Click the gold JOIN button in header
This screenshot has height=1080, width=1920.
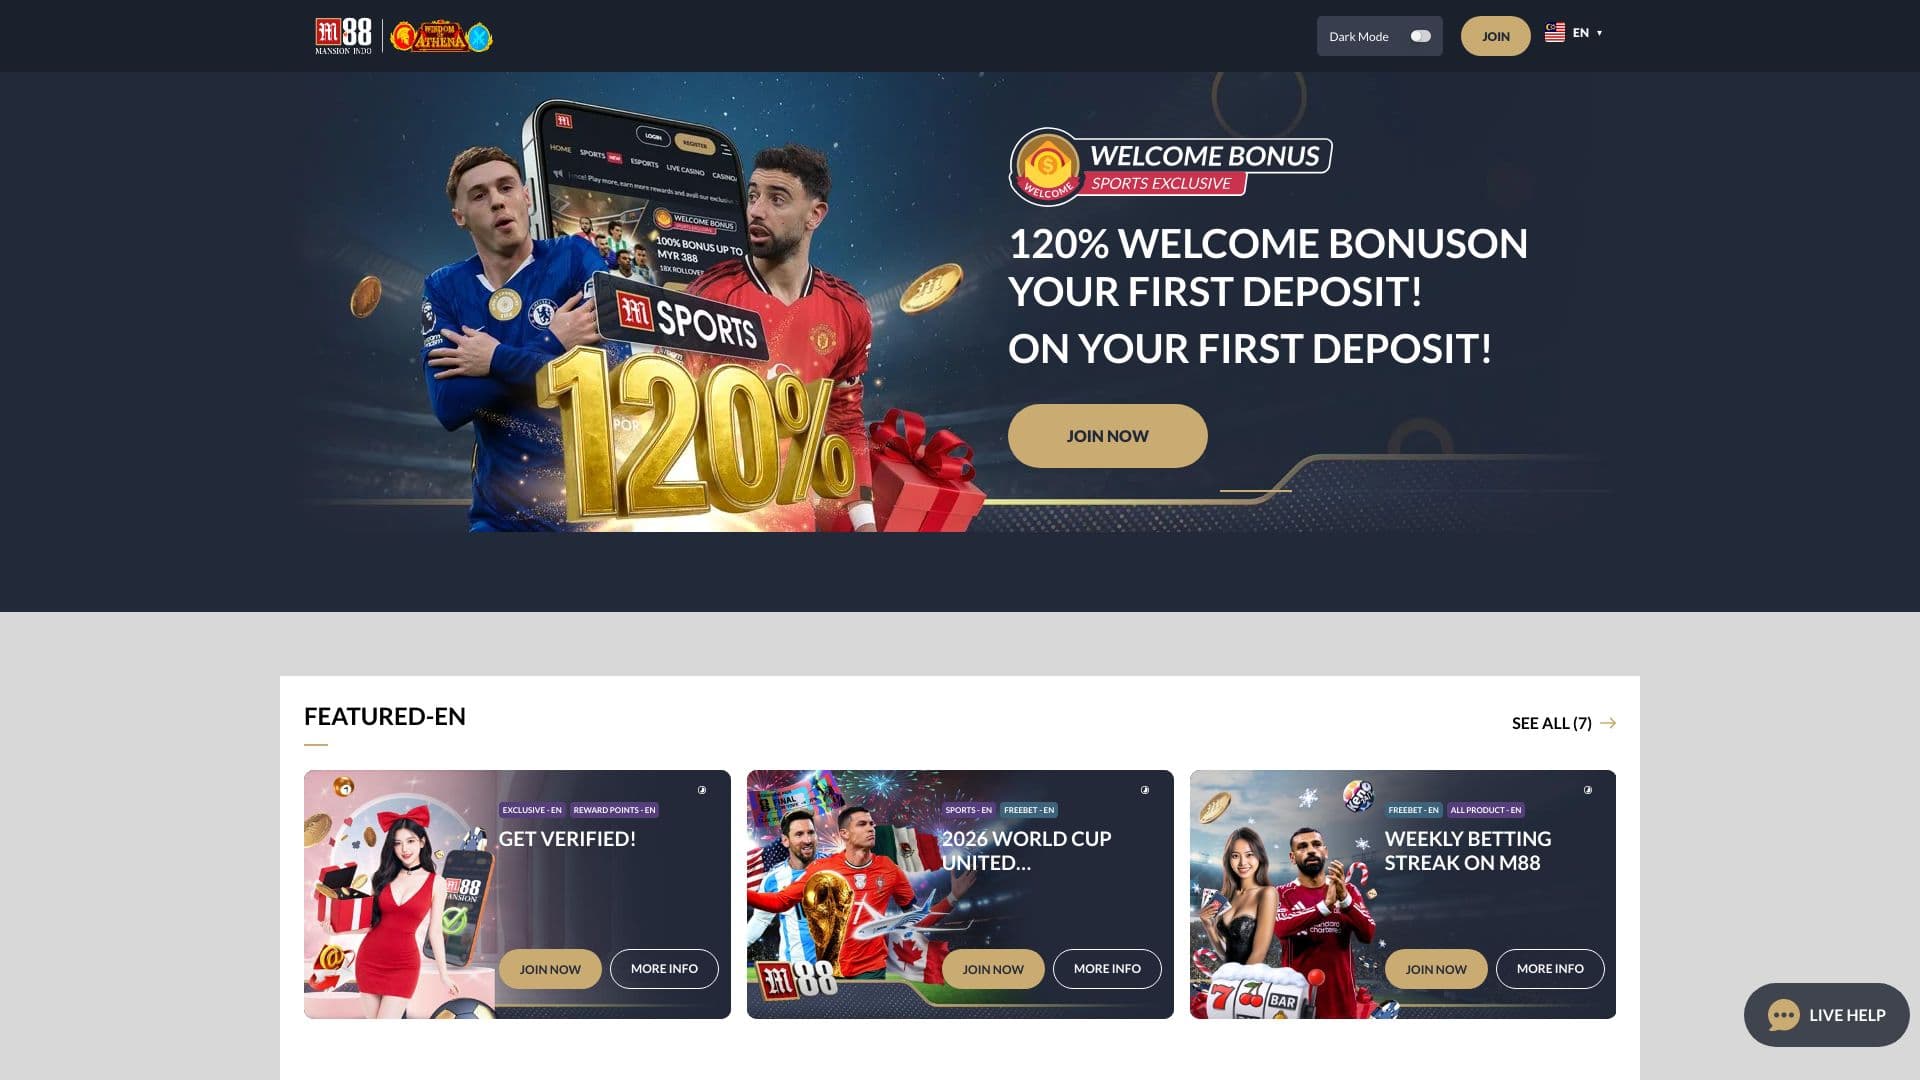[x=1495, y=36]
